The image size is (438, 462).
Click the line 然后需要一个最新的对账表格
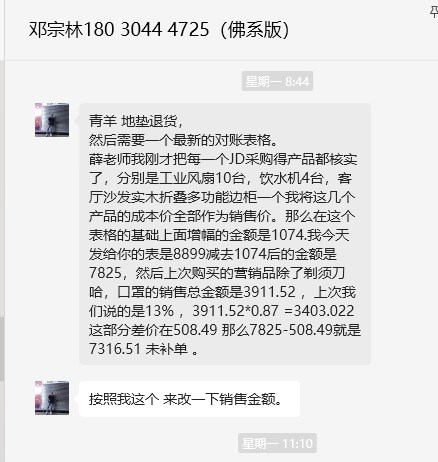[184, 140]
